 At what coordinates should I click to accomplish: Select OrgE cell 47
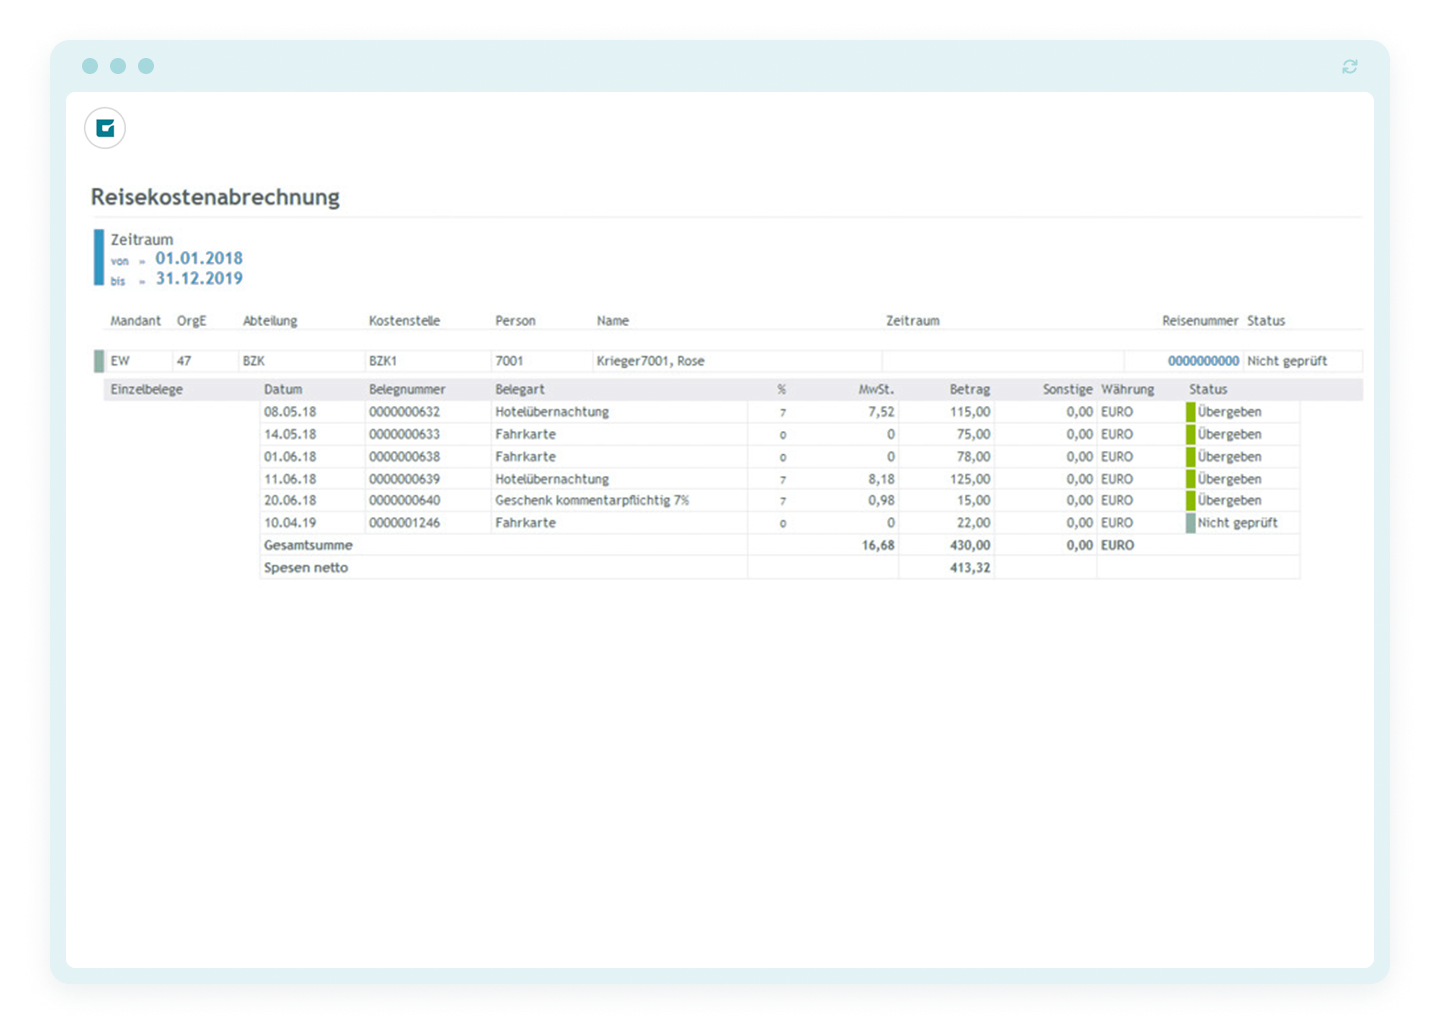click(x=184, y=361)
